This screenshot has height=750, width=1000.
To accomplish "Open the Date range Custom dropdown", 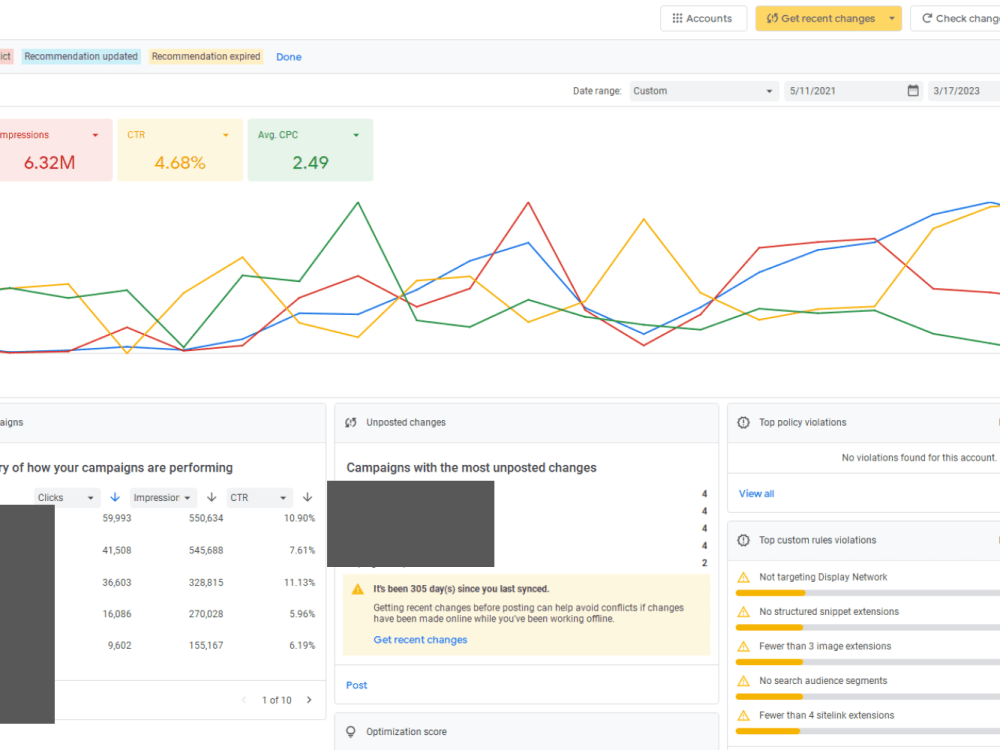I will pyautogui.click(x=703, y=91).
